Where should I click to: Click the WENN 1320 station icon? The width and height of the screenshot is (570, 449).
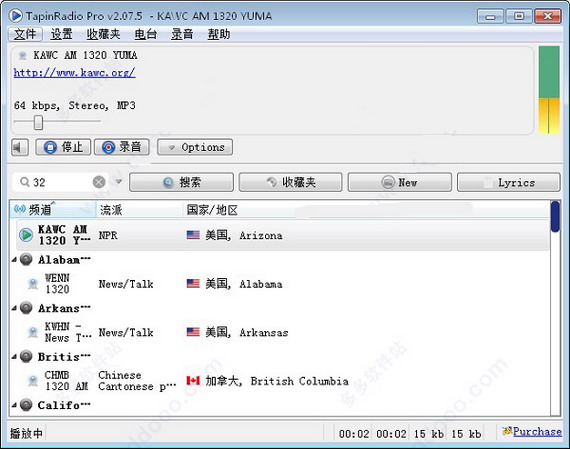click(x=33, y=284)
